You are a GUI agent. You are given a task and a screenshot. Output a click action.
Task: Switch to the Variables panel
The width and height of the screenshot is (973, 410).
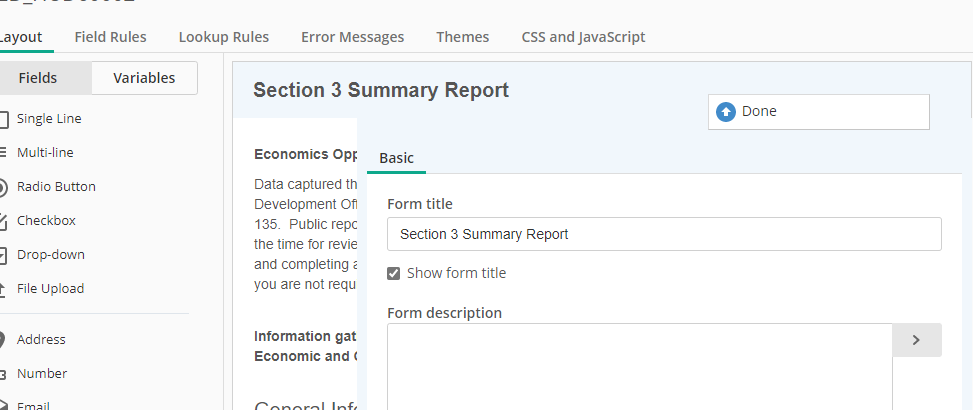144,78
